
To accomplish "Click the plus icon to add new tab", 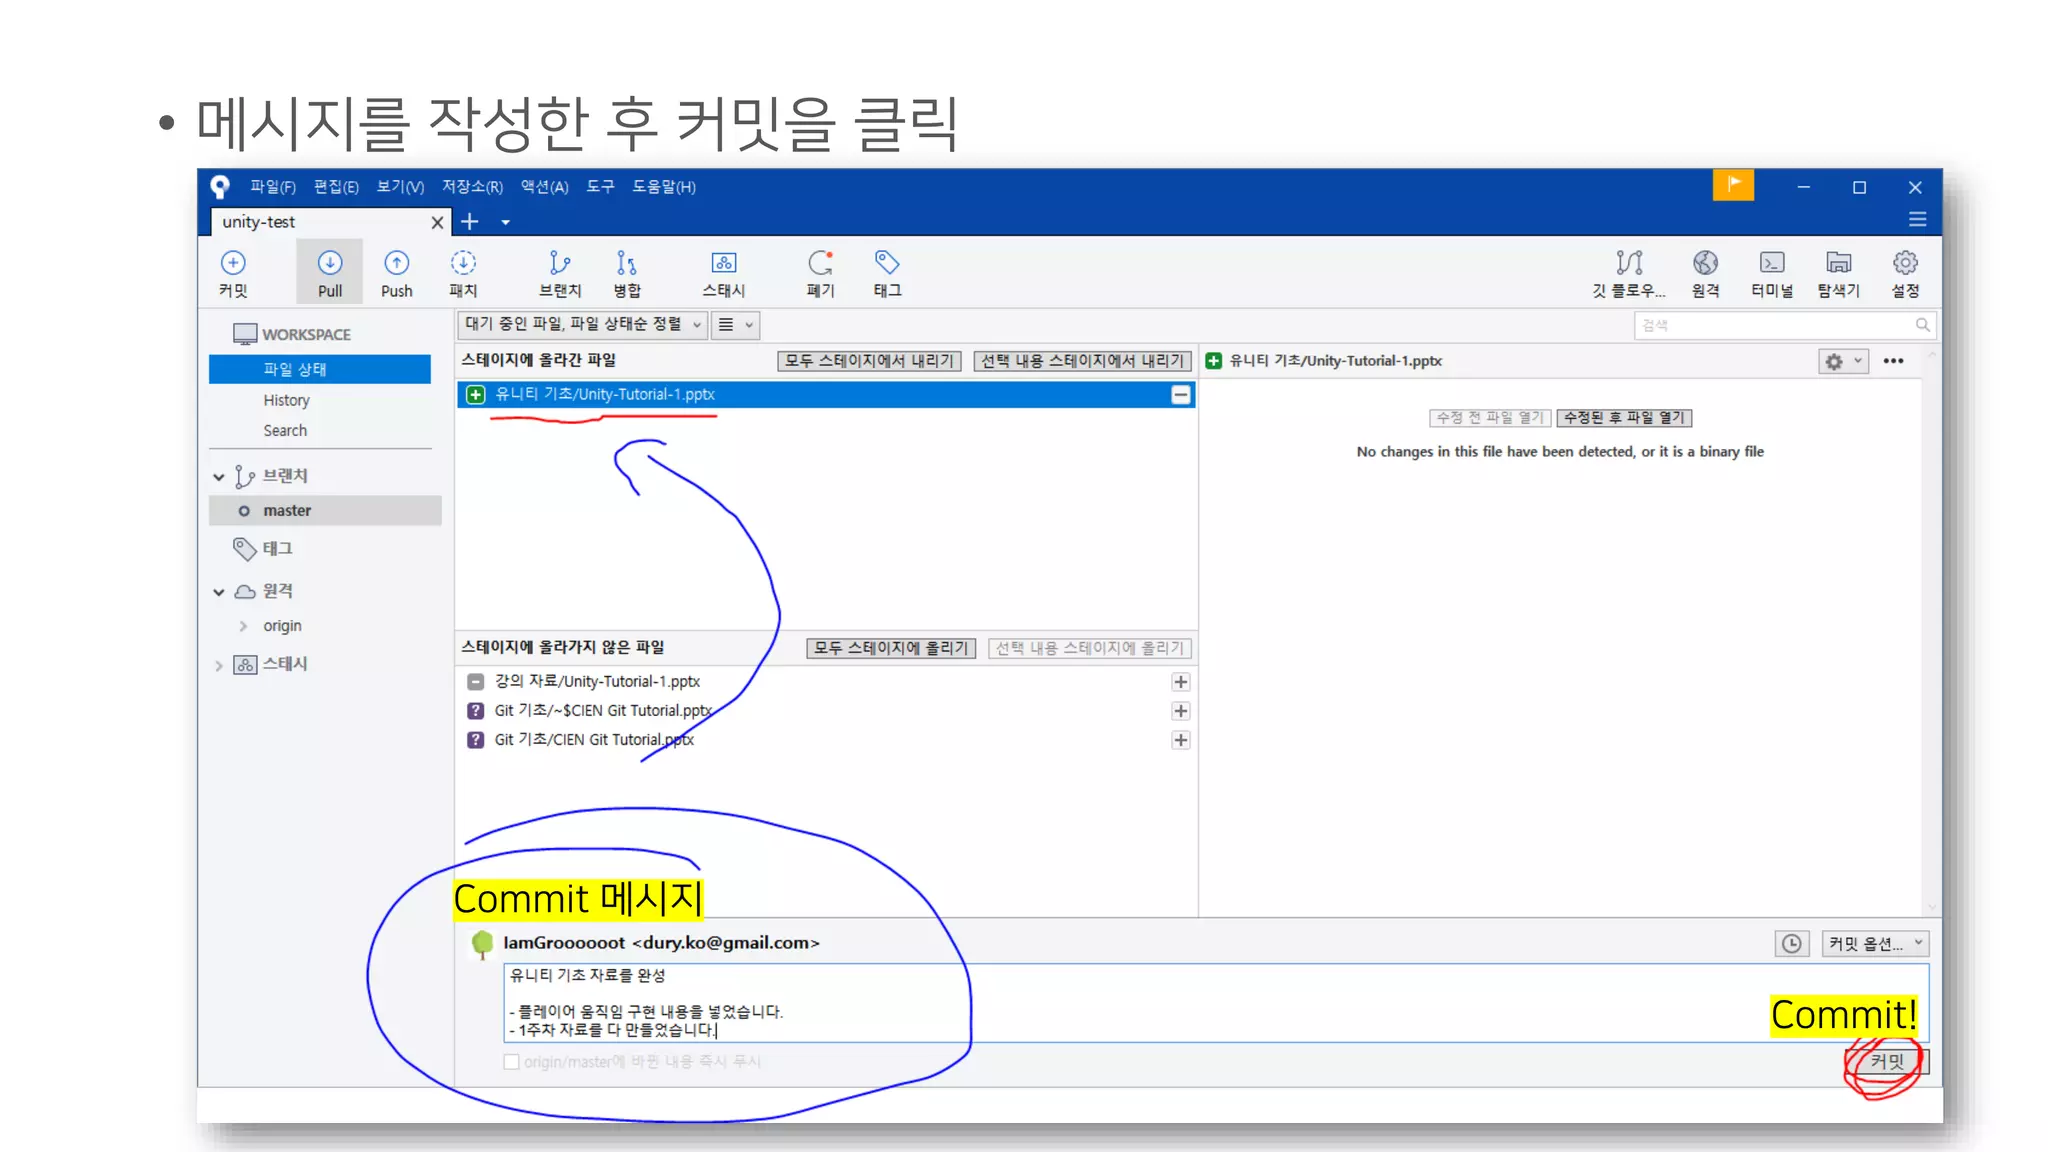I will coord(470,222).
